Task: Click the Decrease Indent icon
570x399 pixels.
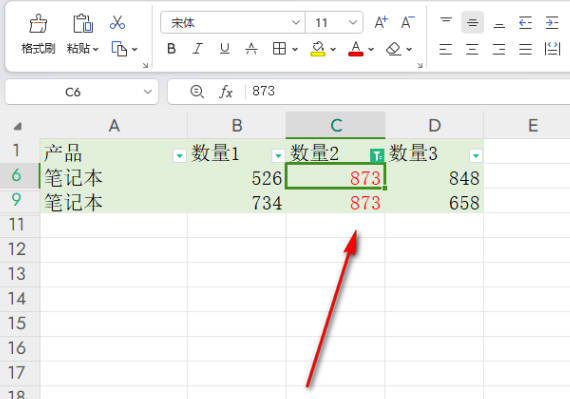Action: [525, 23]
